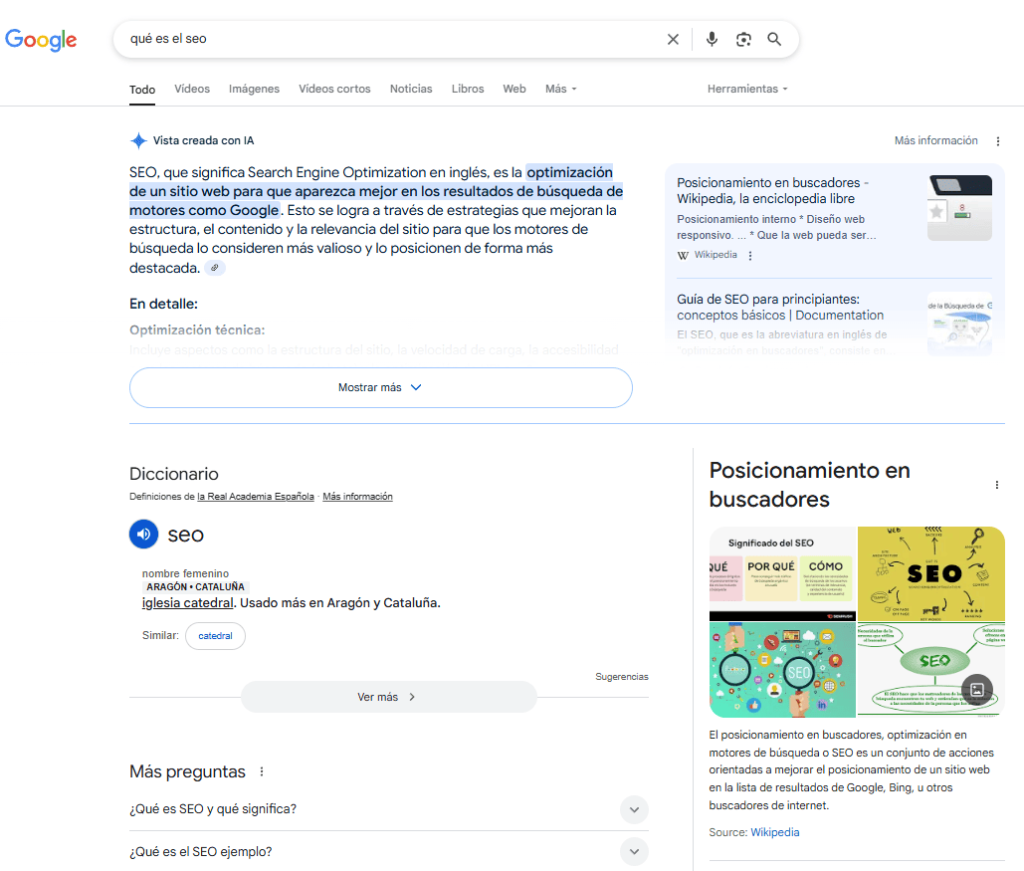The image size is (1024, 871).
Task: Open AI overview three-dot options menu
Action: 997,141
